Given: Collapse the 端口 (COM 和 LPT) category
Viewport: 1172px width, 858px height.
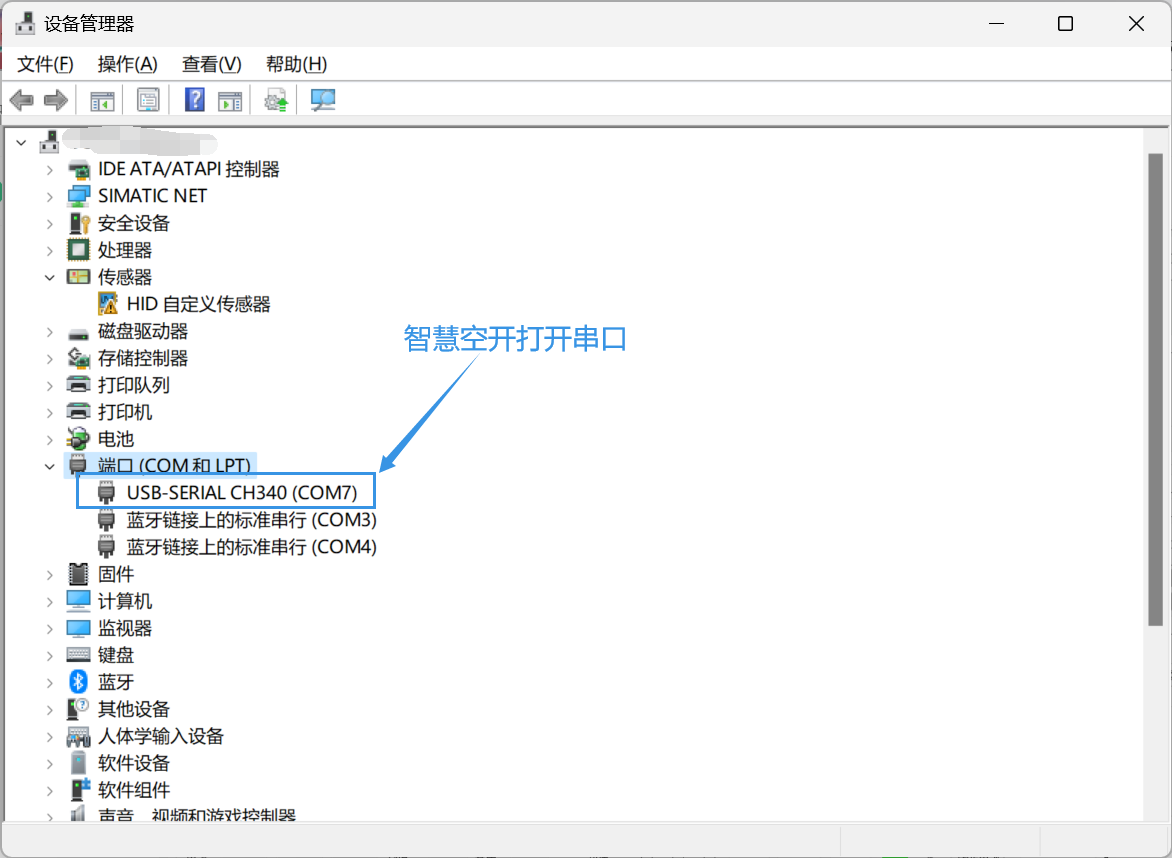Looking at the screenshot, I should coord(50,466).
